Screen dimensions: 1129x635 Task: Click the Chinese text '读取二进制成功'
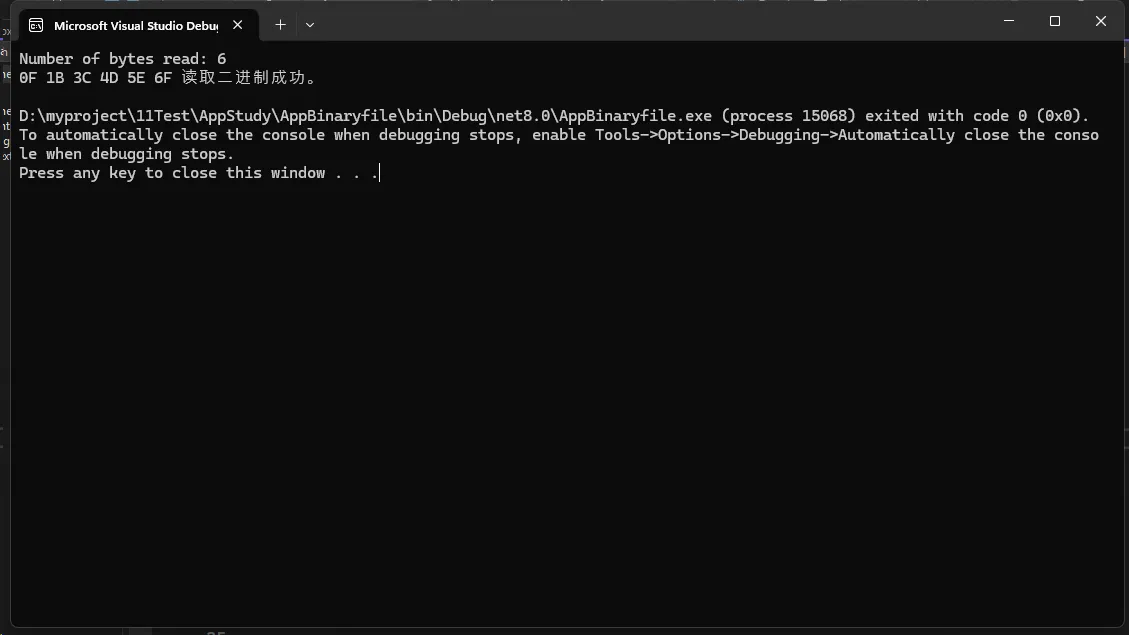[243, 78]
